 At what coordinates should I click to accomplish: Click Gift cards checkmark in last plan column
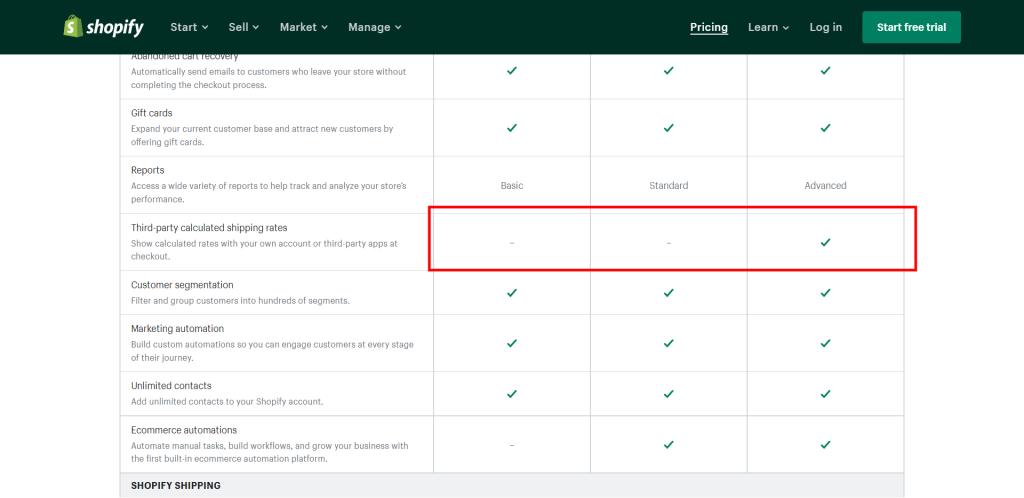pos(825,128)
